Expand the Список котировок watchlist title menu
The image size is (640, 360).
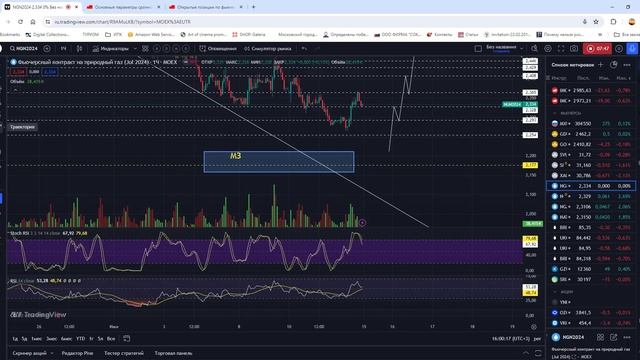tap(572, 64)
